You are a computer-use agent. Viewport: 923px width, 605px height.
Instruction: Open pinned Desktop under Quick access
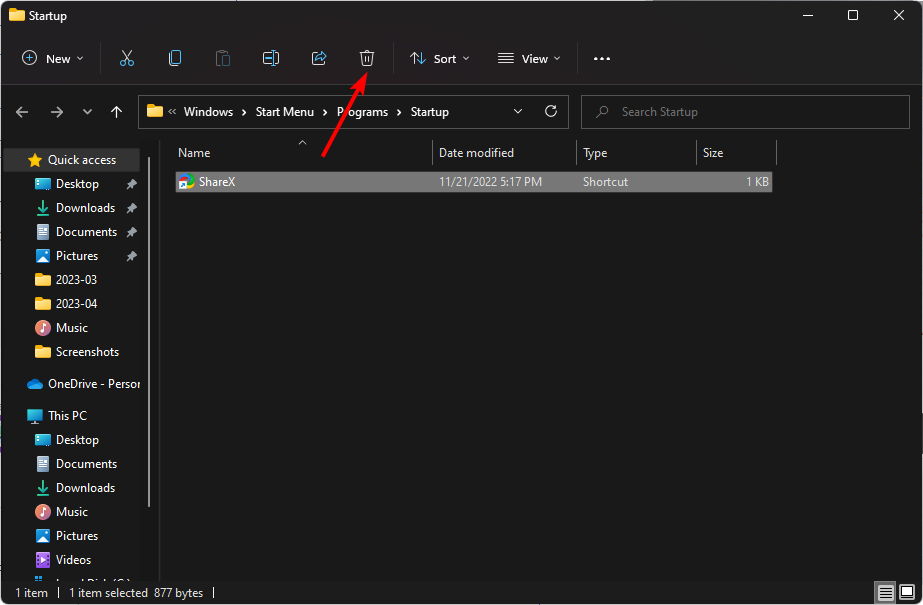(x=77, y=184)
